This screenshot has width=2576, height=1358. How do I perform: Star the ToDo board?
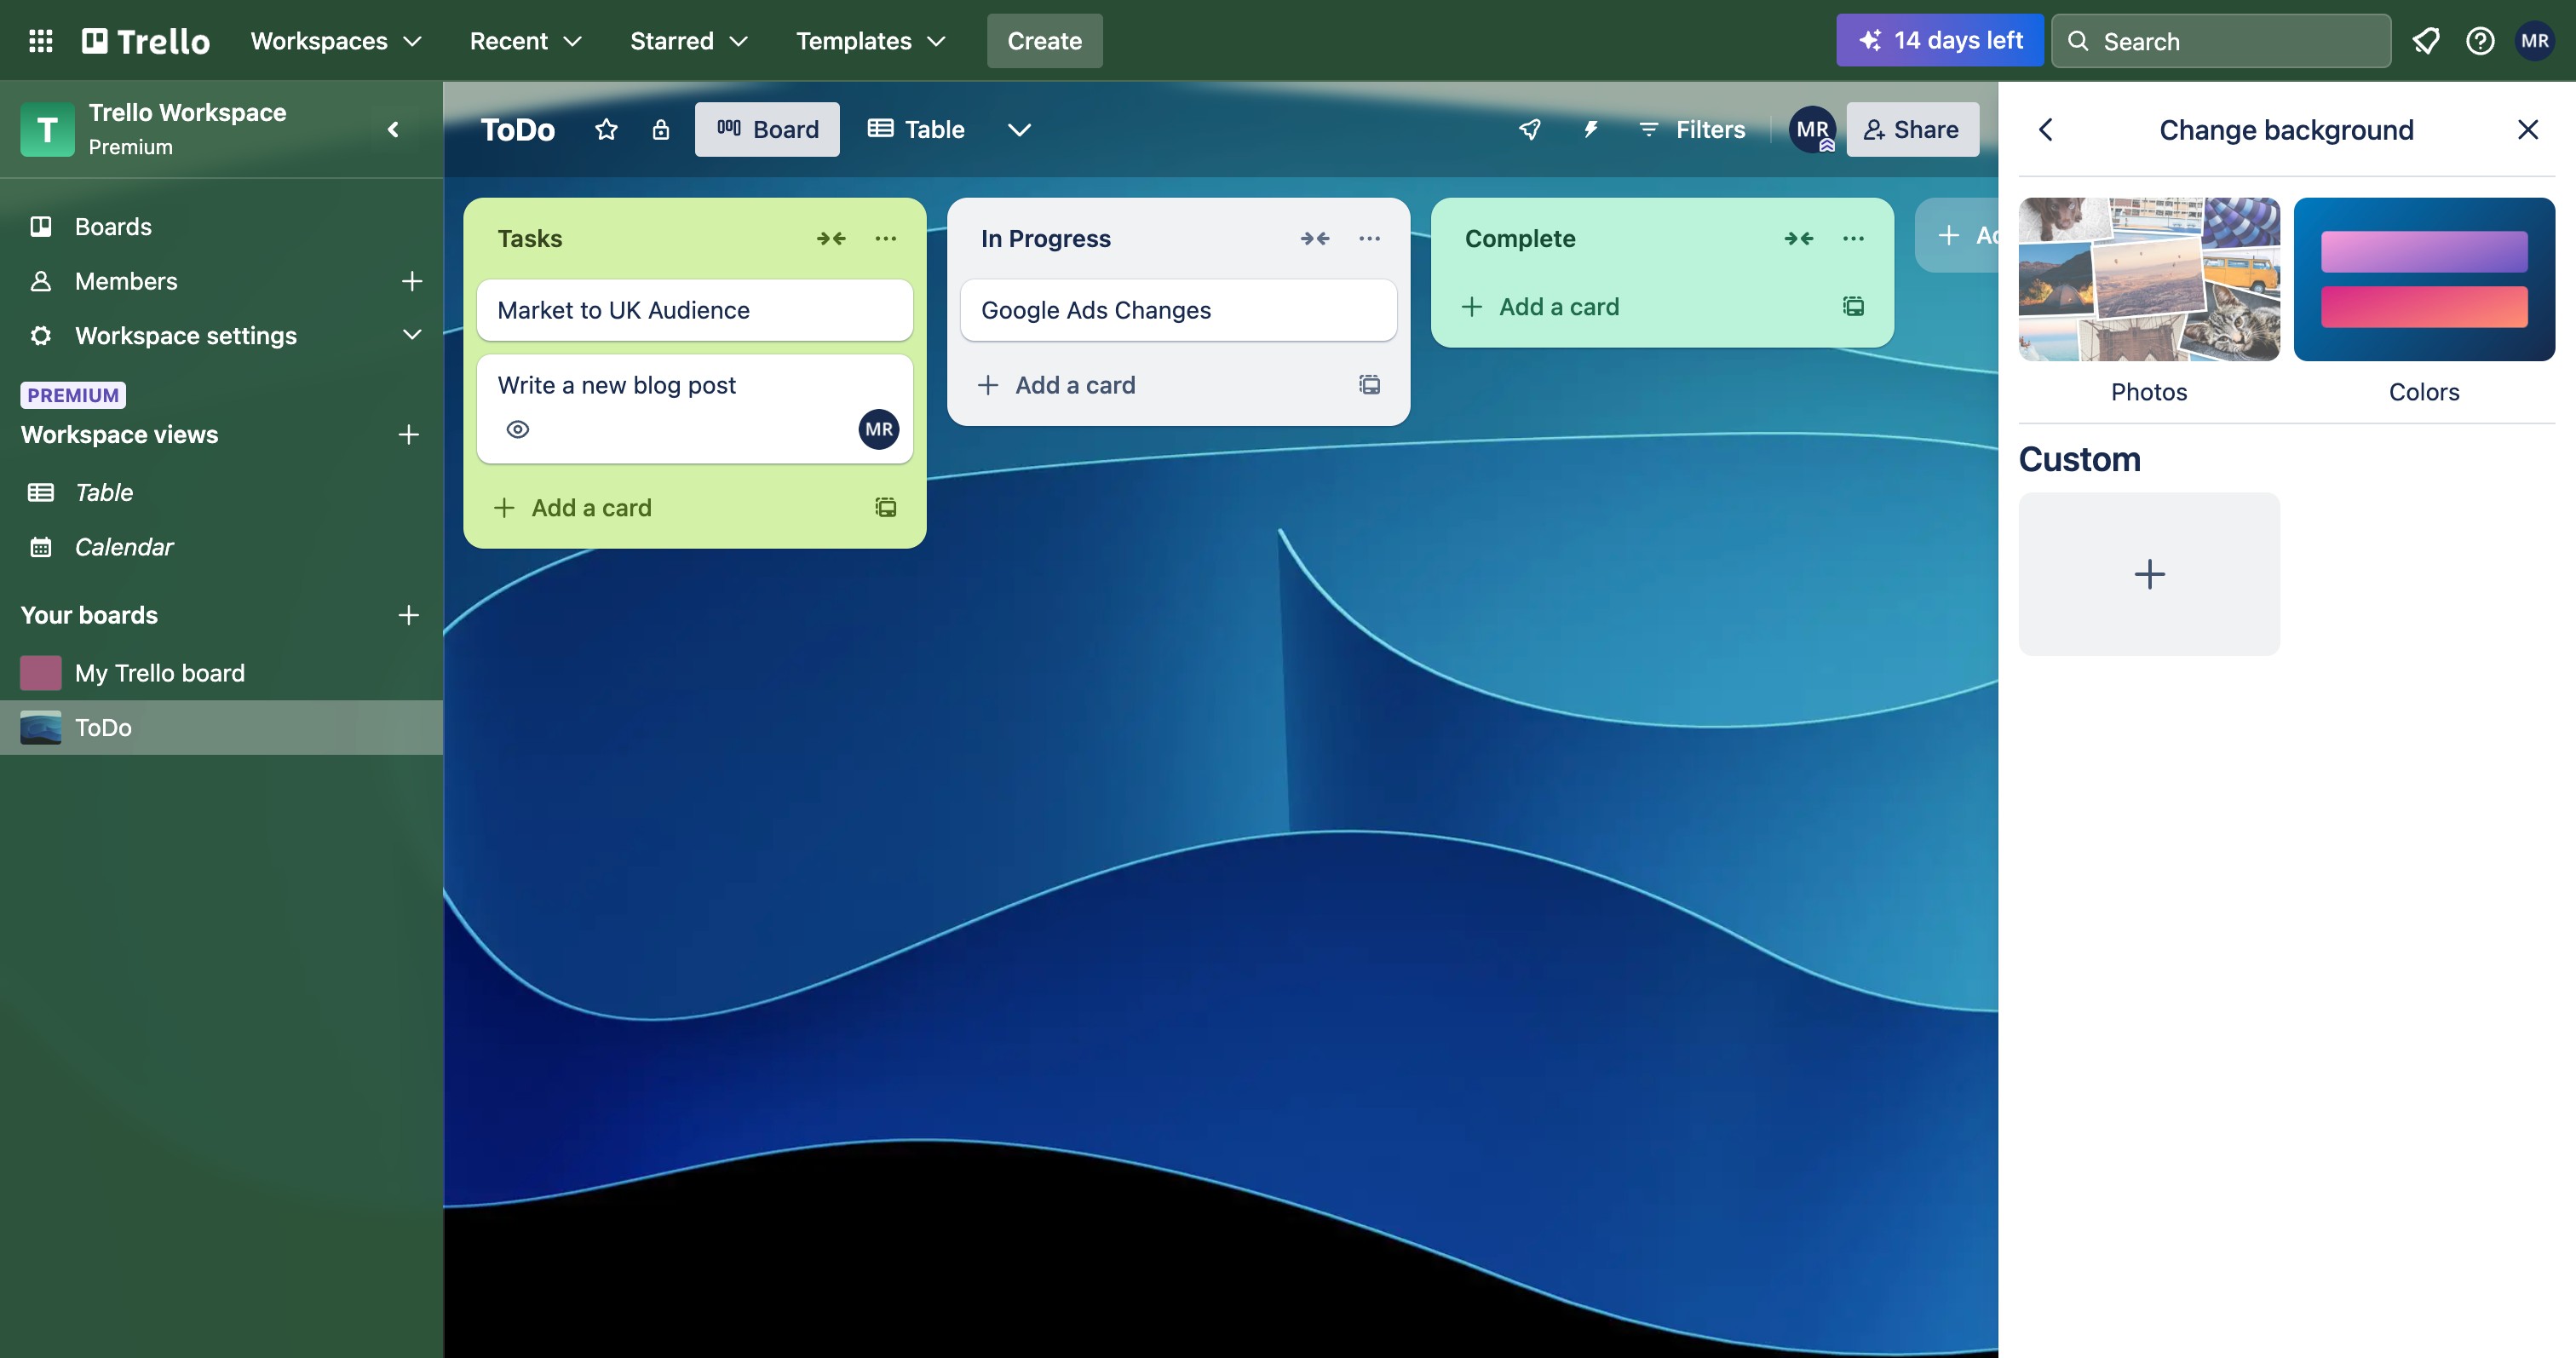point(606,129)
